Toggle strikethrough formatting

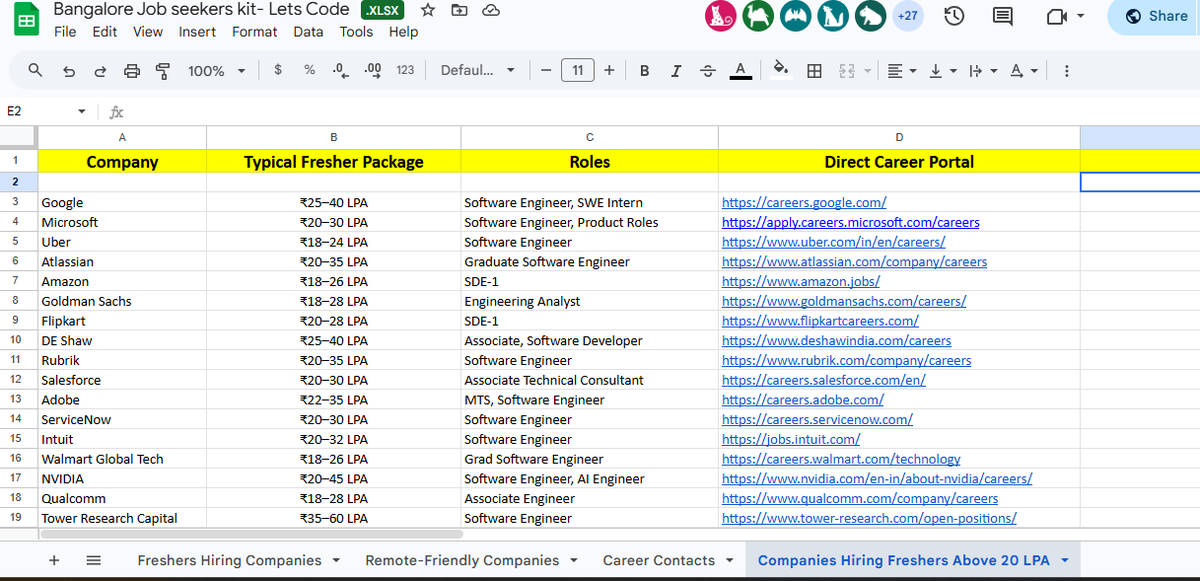click(708, 70)
